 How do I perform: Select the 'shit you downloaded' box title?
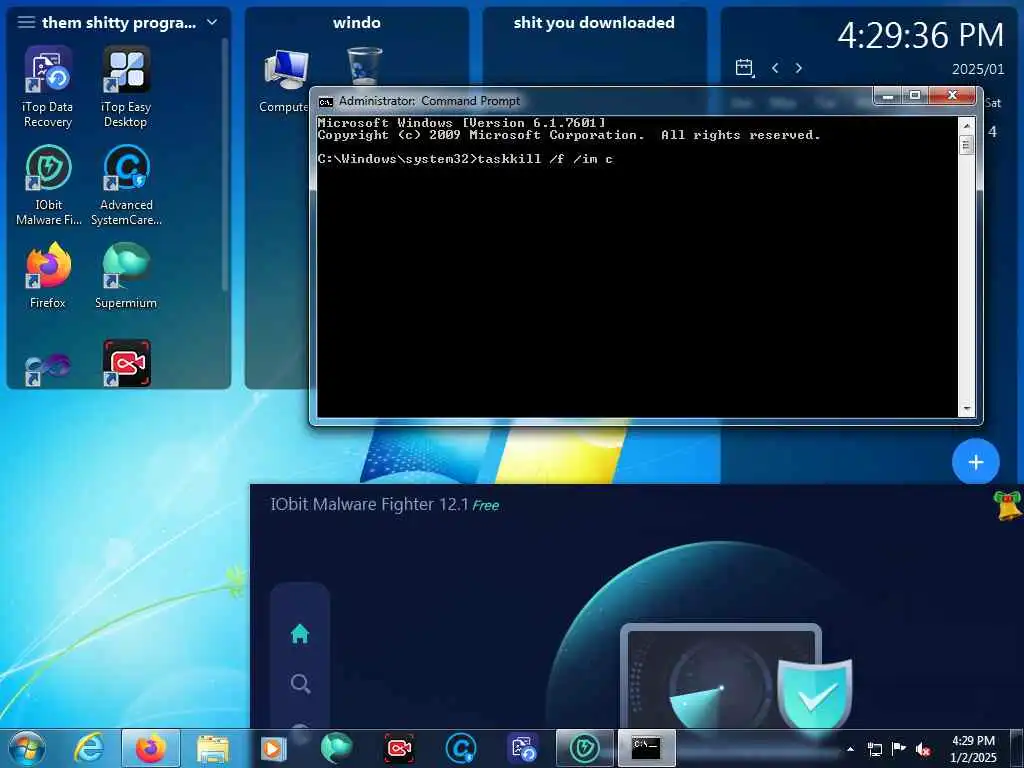pyautogui.click(x=594, y=22)
